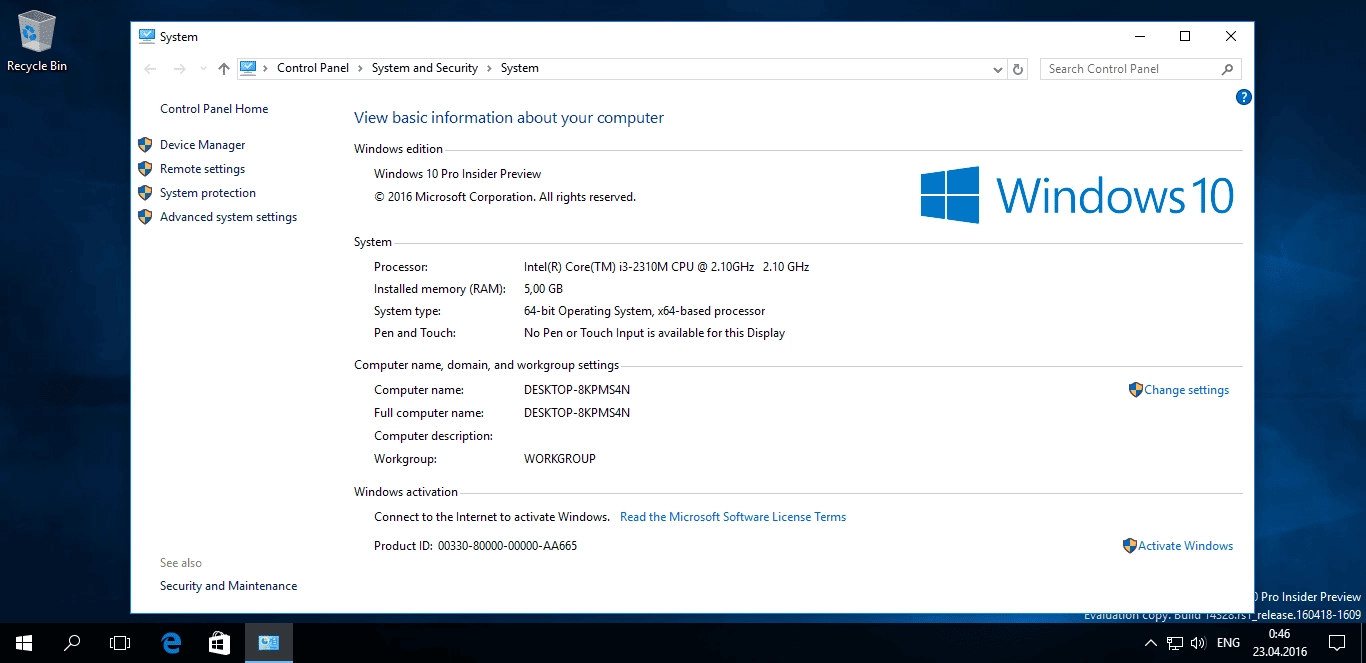Expand the address bar history dropdown

pyautogui.click(x=997, y=69)
